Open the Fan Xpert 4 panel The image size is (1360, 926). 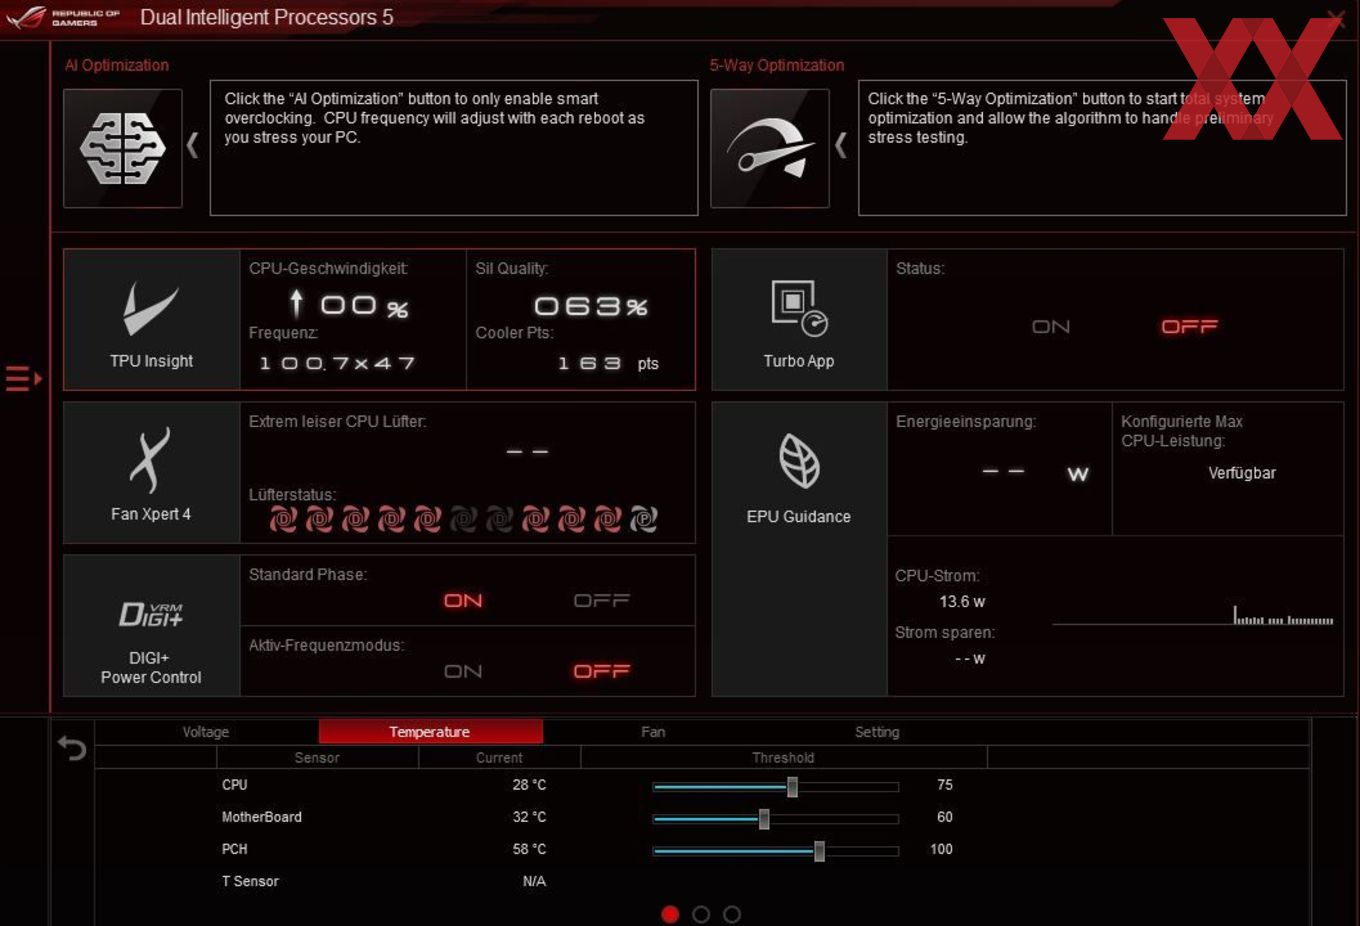click(x=151, y=472)
